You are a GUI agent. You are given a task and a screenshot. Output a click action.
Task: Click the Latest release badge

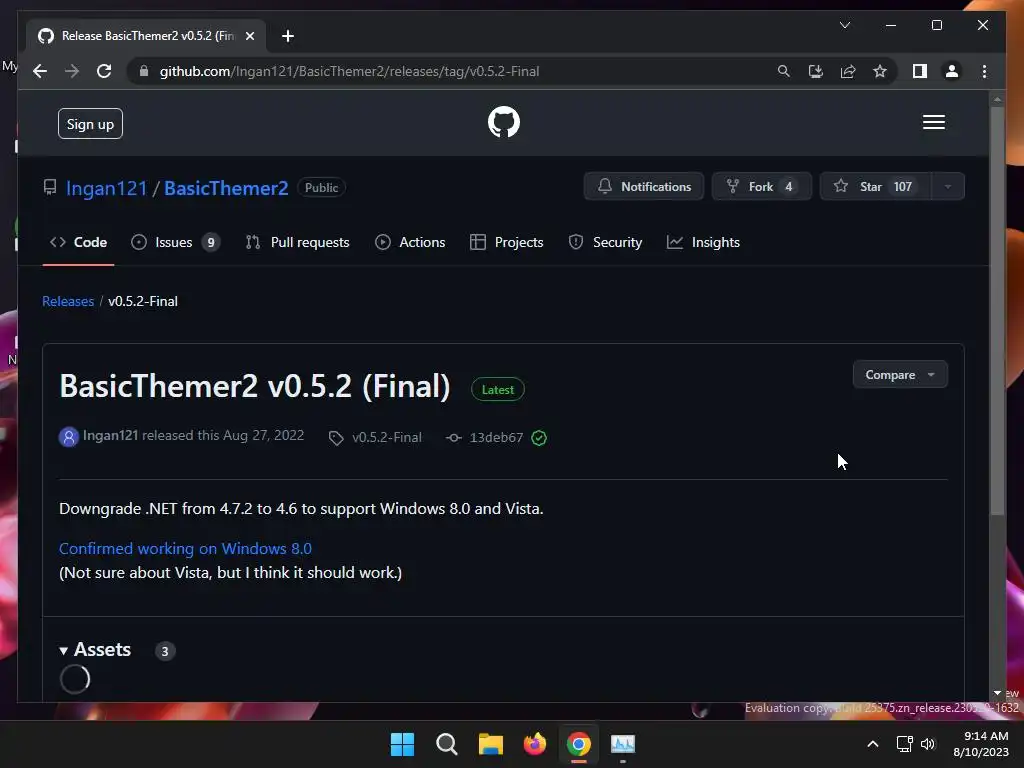tap(498, 390)
